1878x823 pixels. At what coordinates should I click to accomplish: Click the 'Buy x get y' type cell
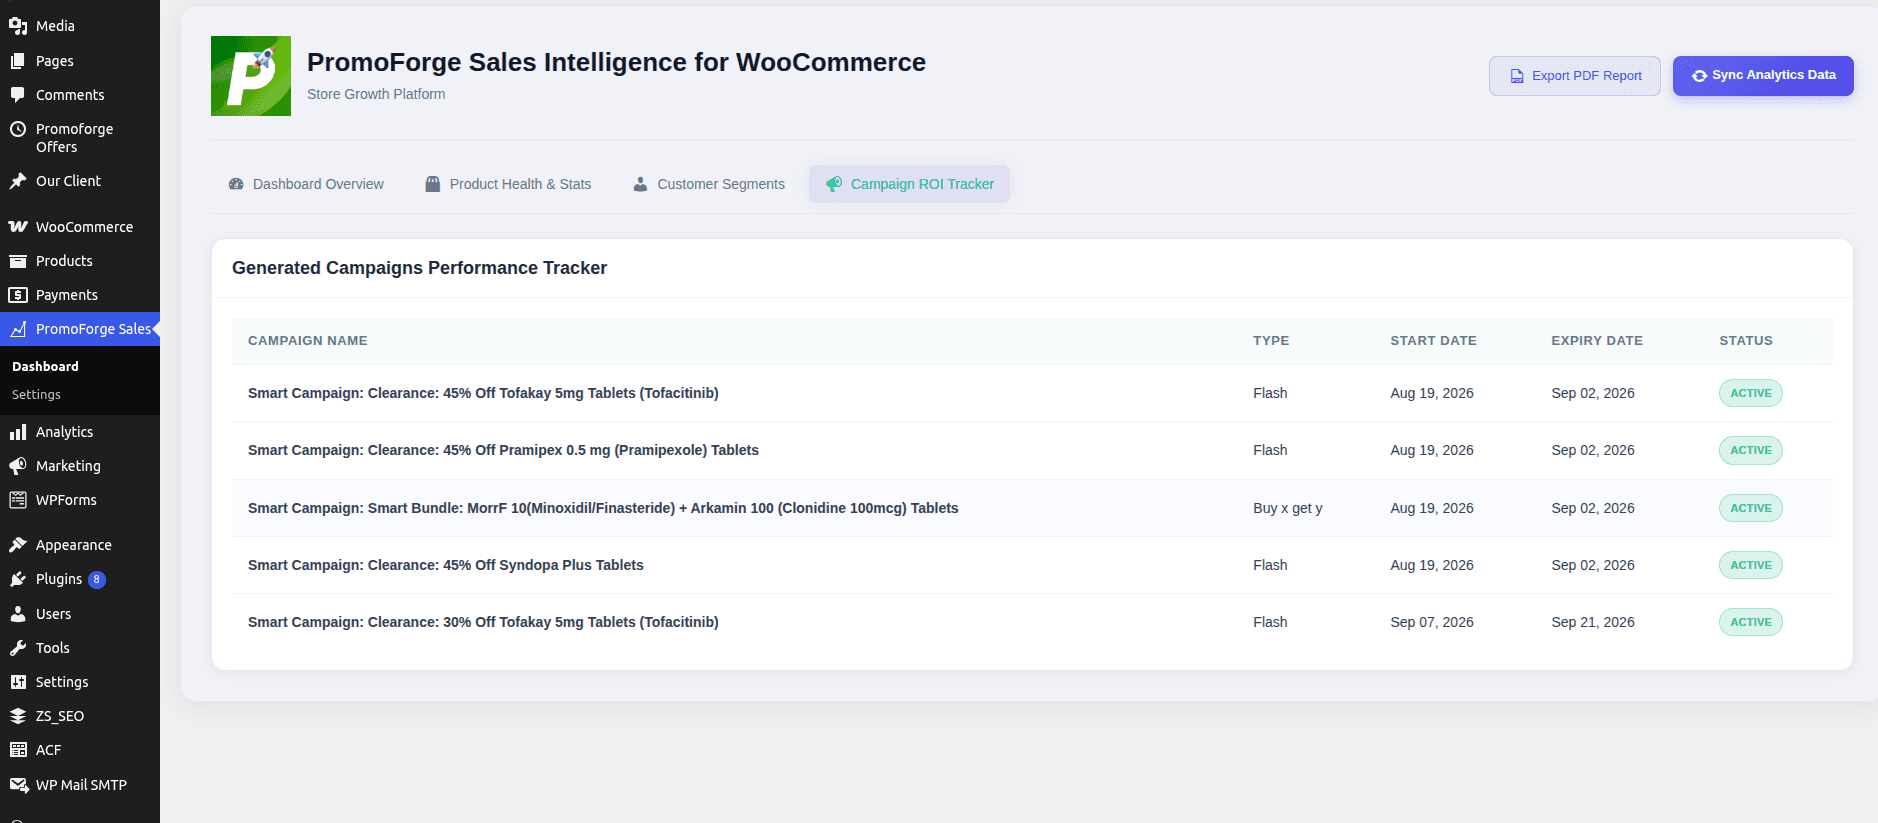(1288, 508)
